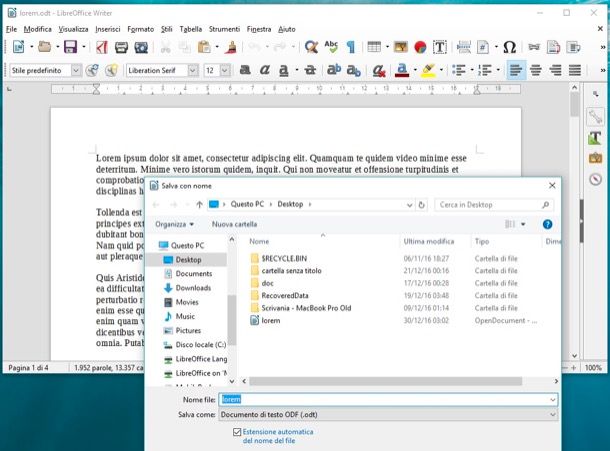
Task: Click the Export as PDF icon
Action: pyautogui.click(x=101, y=47)
